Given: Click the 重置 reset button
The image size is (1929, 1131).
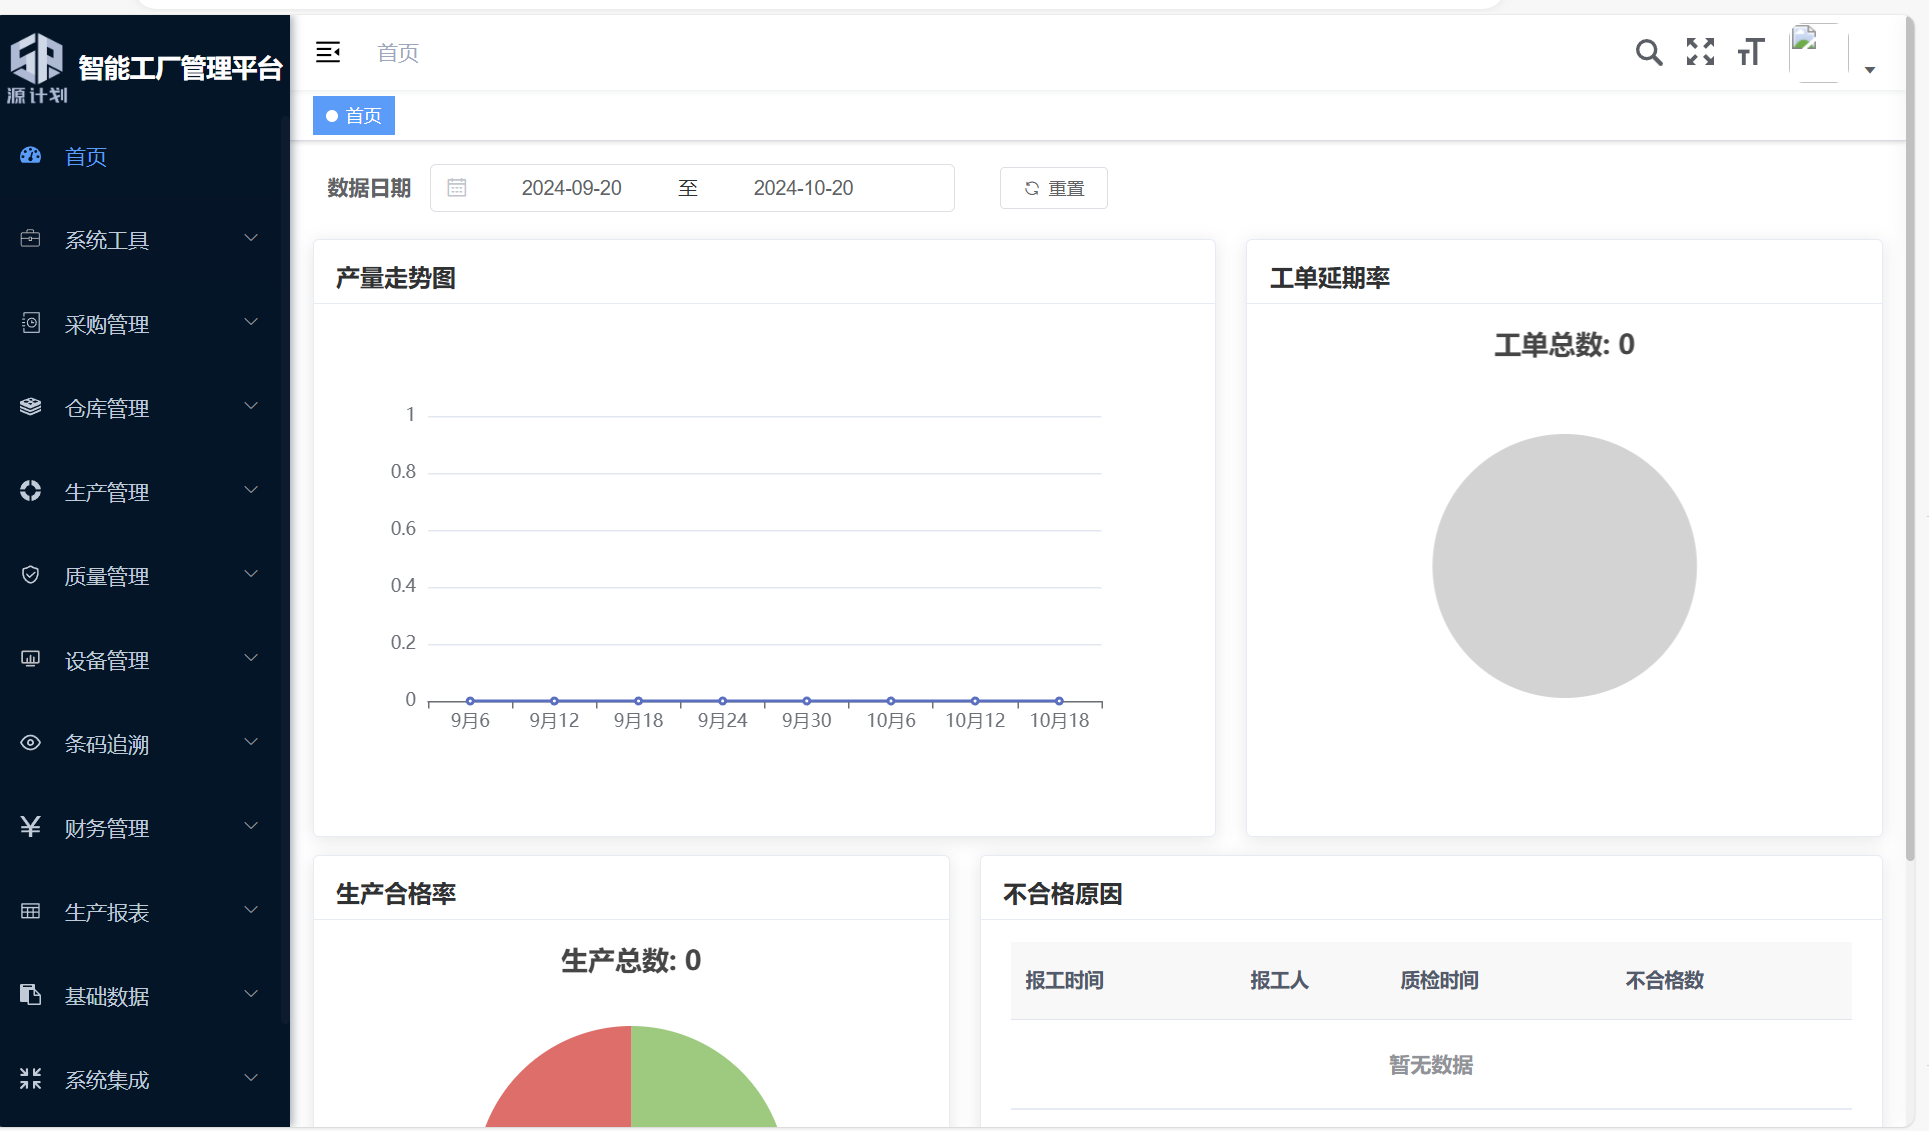Looking at the screenshot, I should click(1053, 188).
